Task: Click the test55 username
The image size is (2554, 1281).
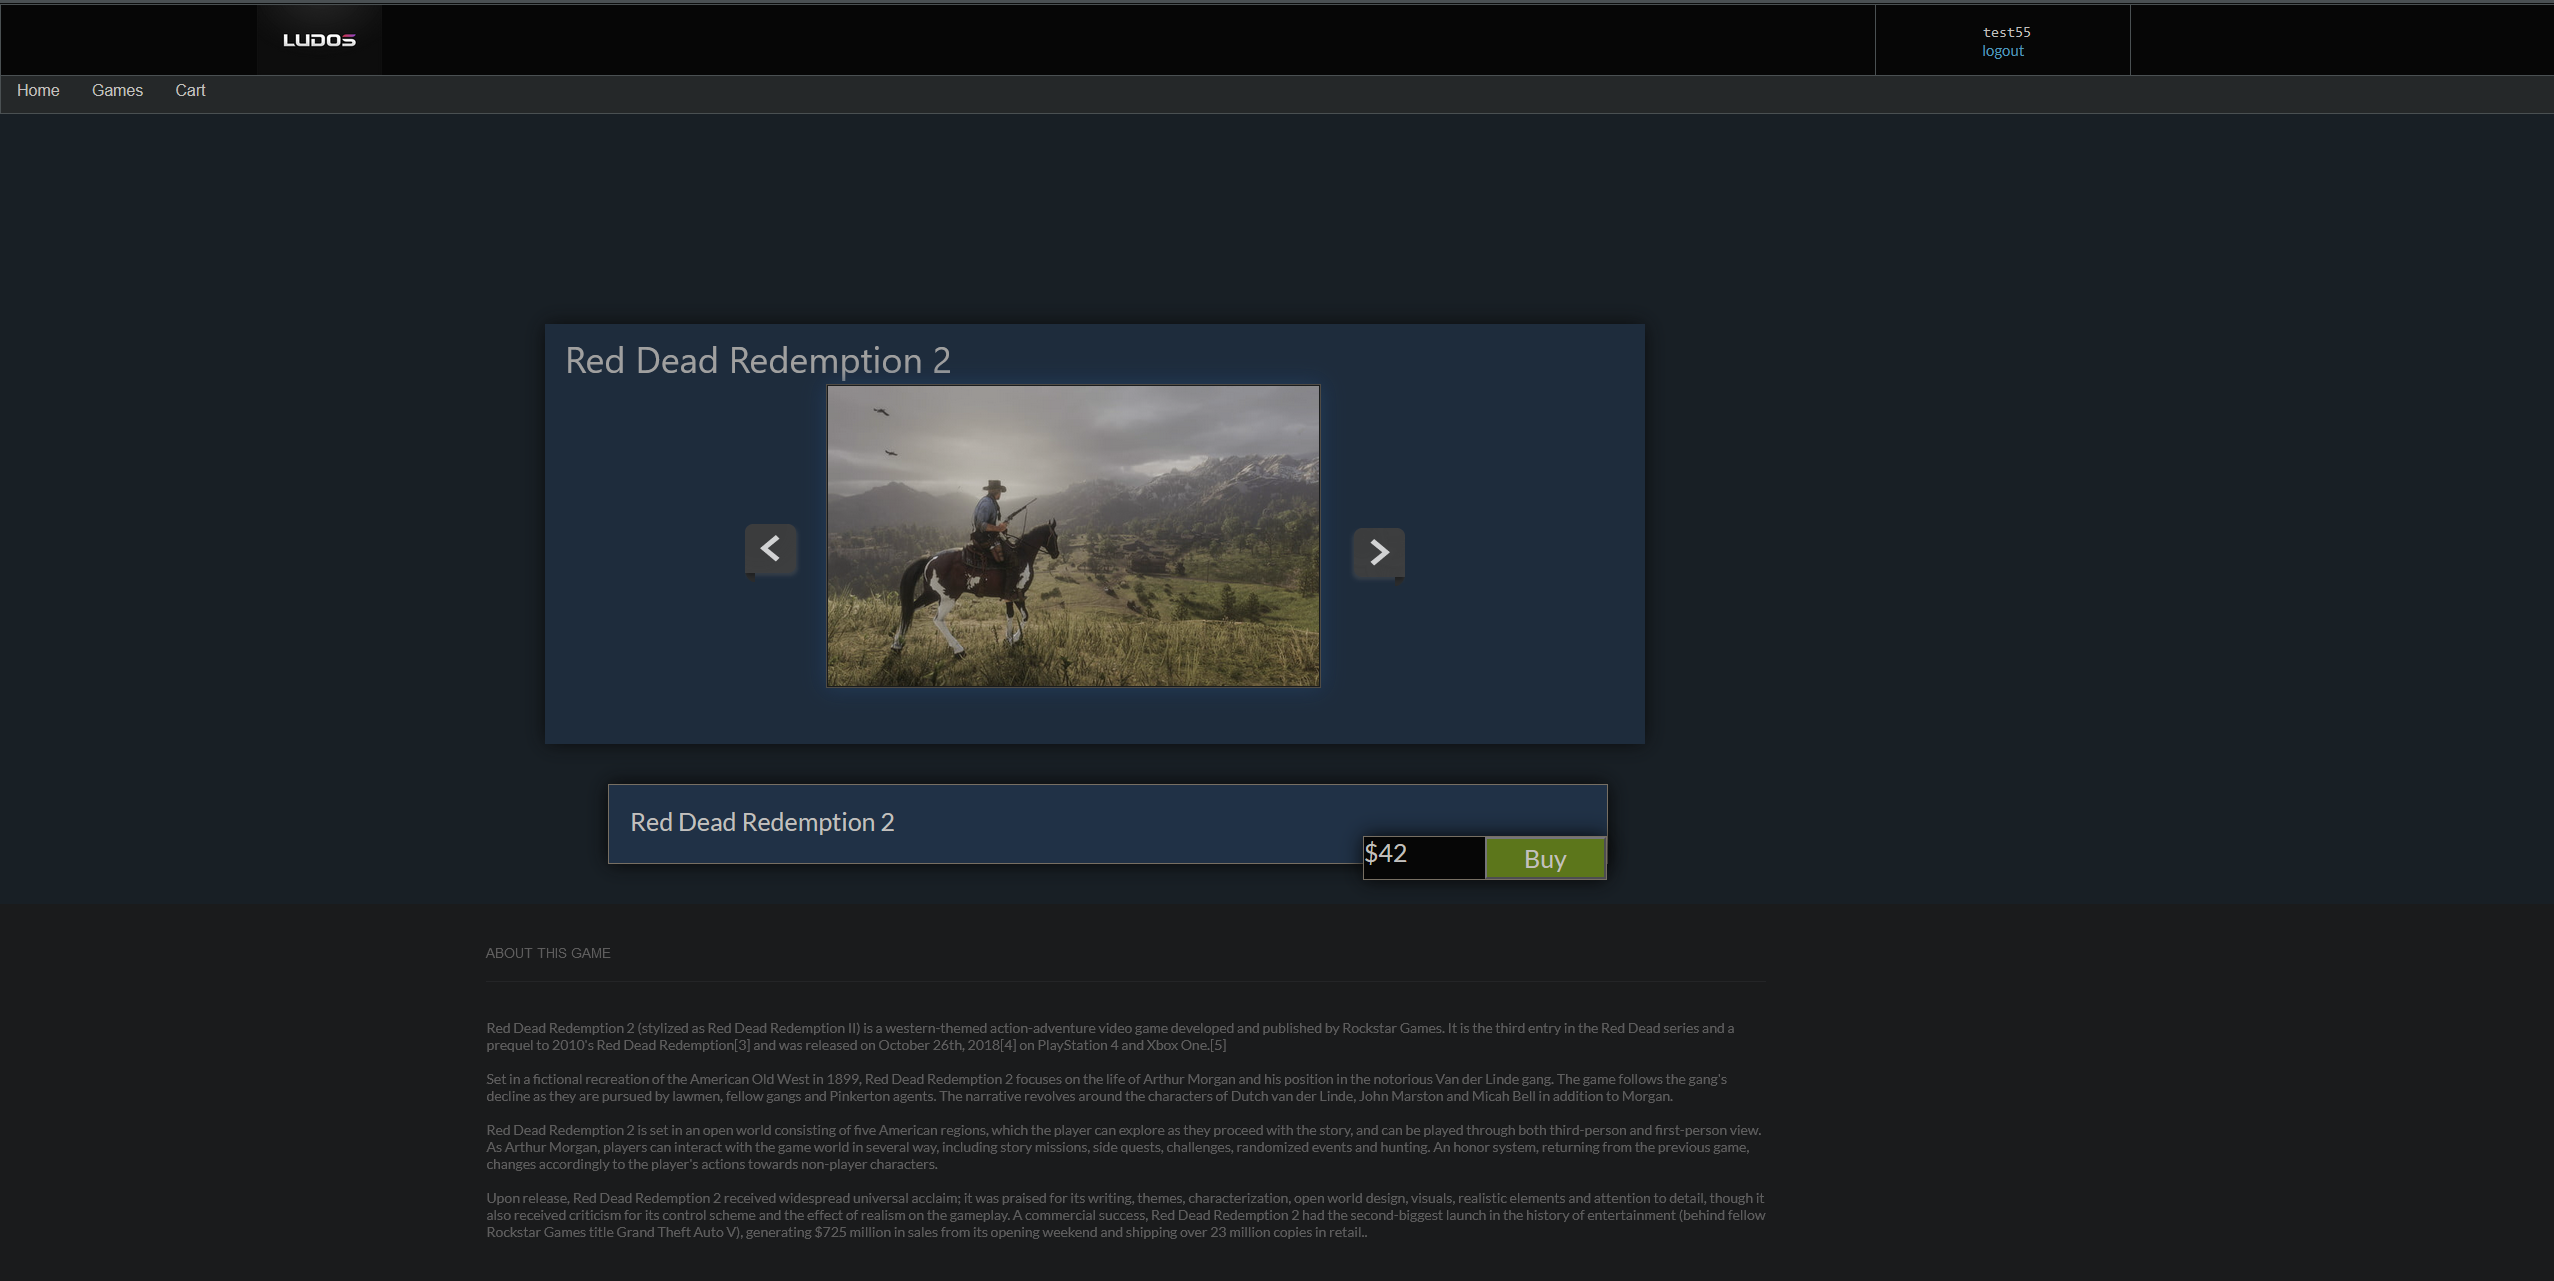Action: tap(2006, 32)
